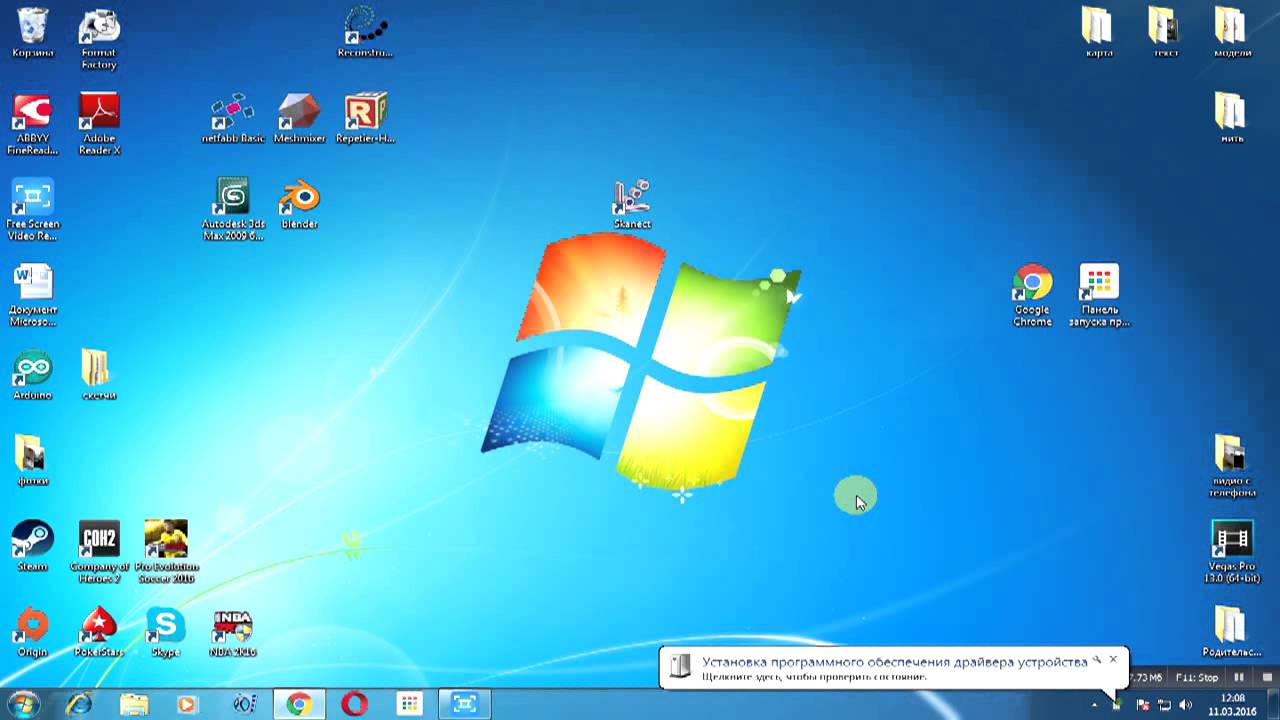This screenshot has width=1280, height=720.
Task: Select the текст folder
Action: coord(1166,32)
